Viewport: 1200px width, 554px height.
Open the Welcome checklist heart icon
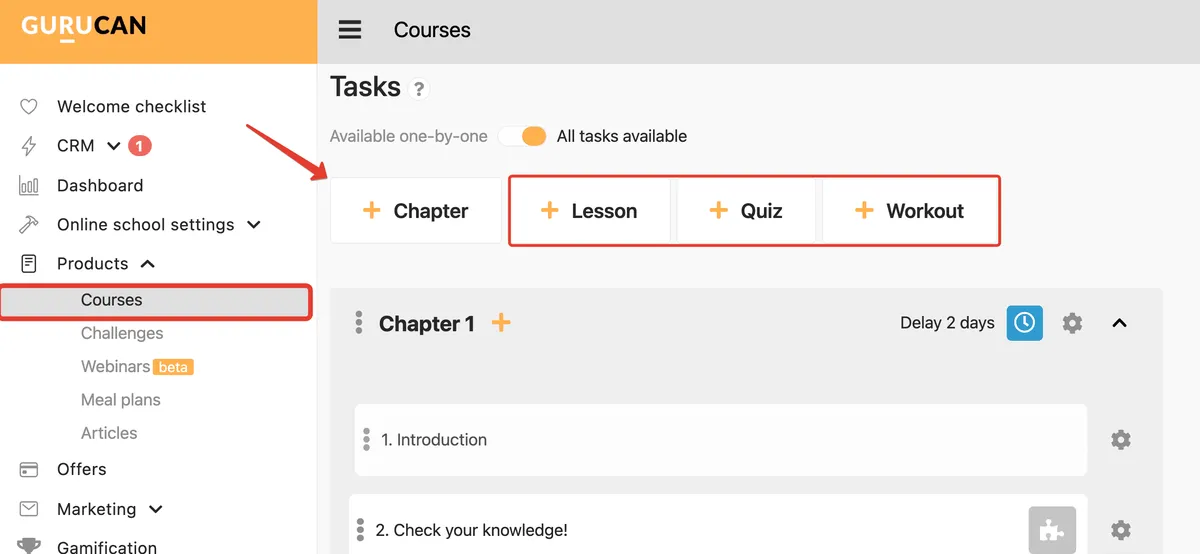click(29, 106)
